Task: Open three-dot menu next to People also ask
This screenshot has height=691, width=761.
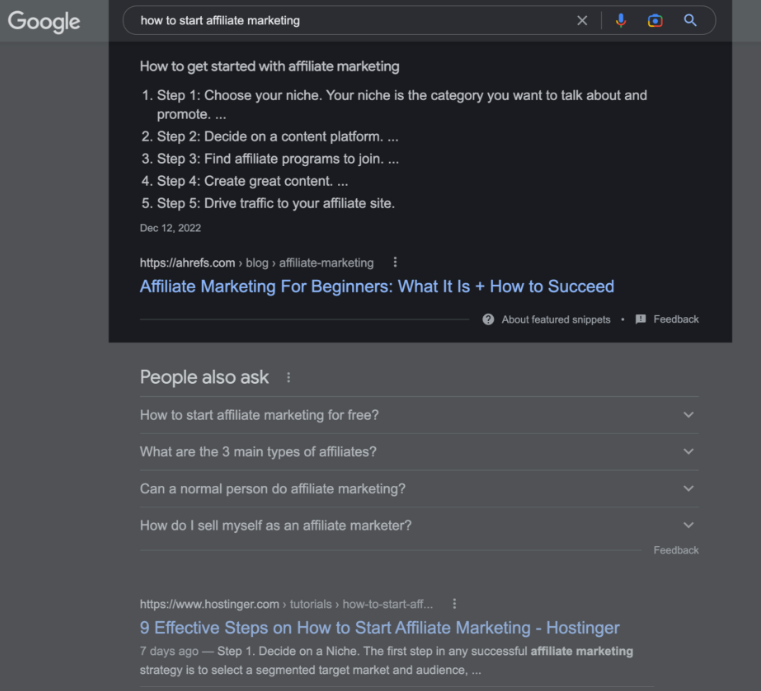Action: tap(289, 378)
